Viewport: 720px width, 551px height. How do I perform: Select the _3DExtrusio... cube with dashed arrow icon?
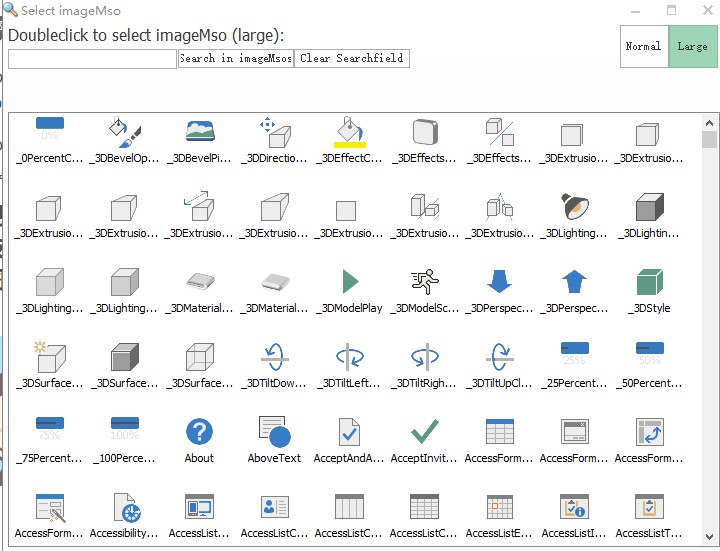click(199, 207)
